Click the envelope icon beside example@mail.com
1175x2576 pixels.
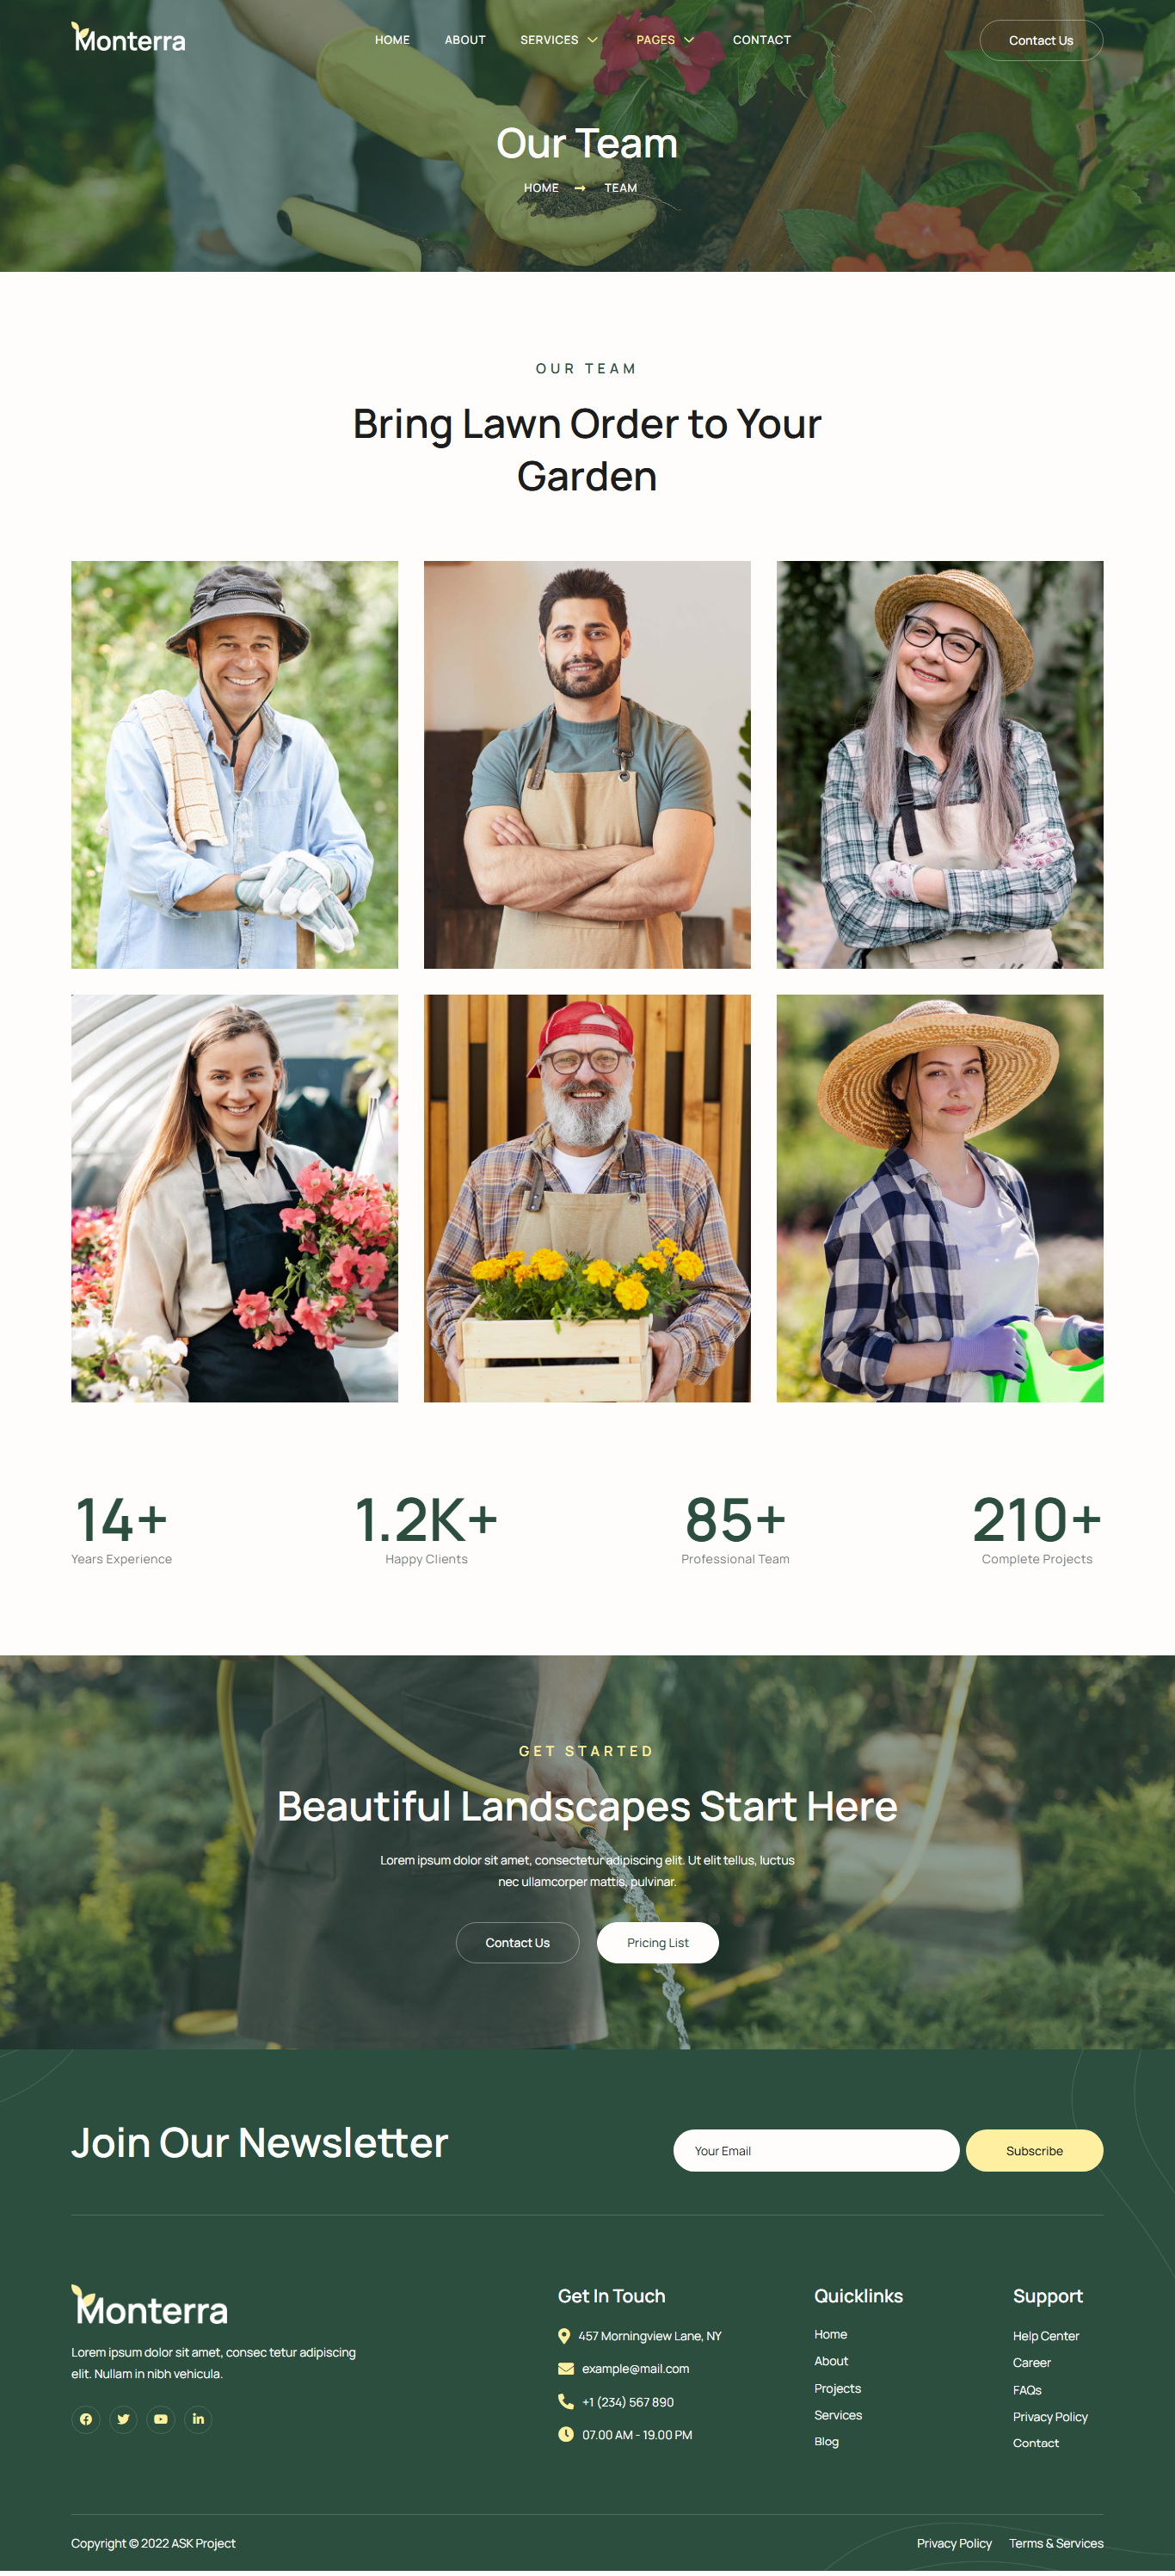[x=565, y=2368]
